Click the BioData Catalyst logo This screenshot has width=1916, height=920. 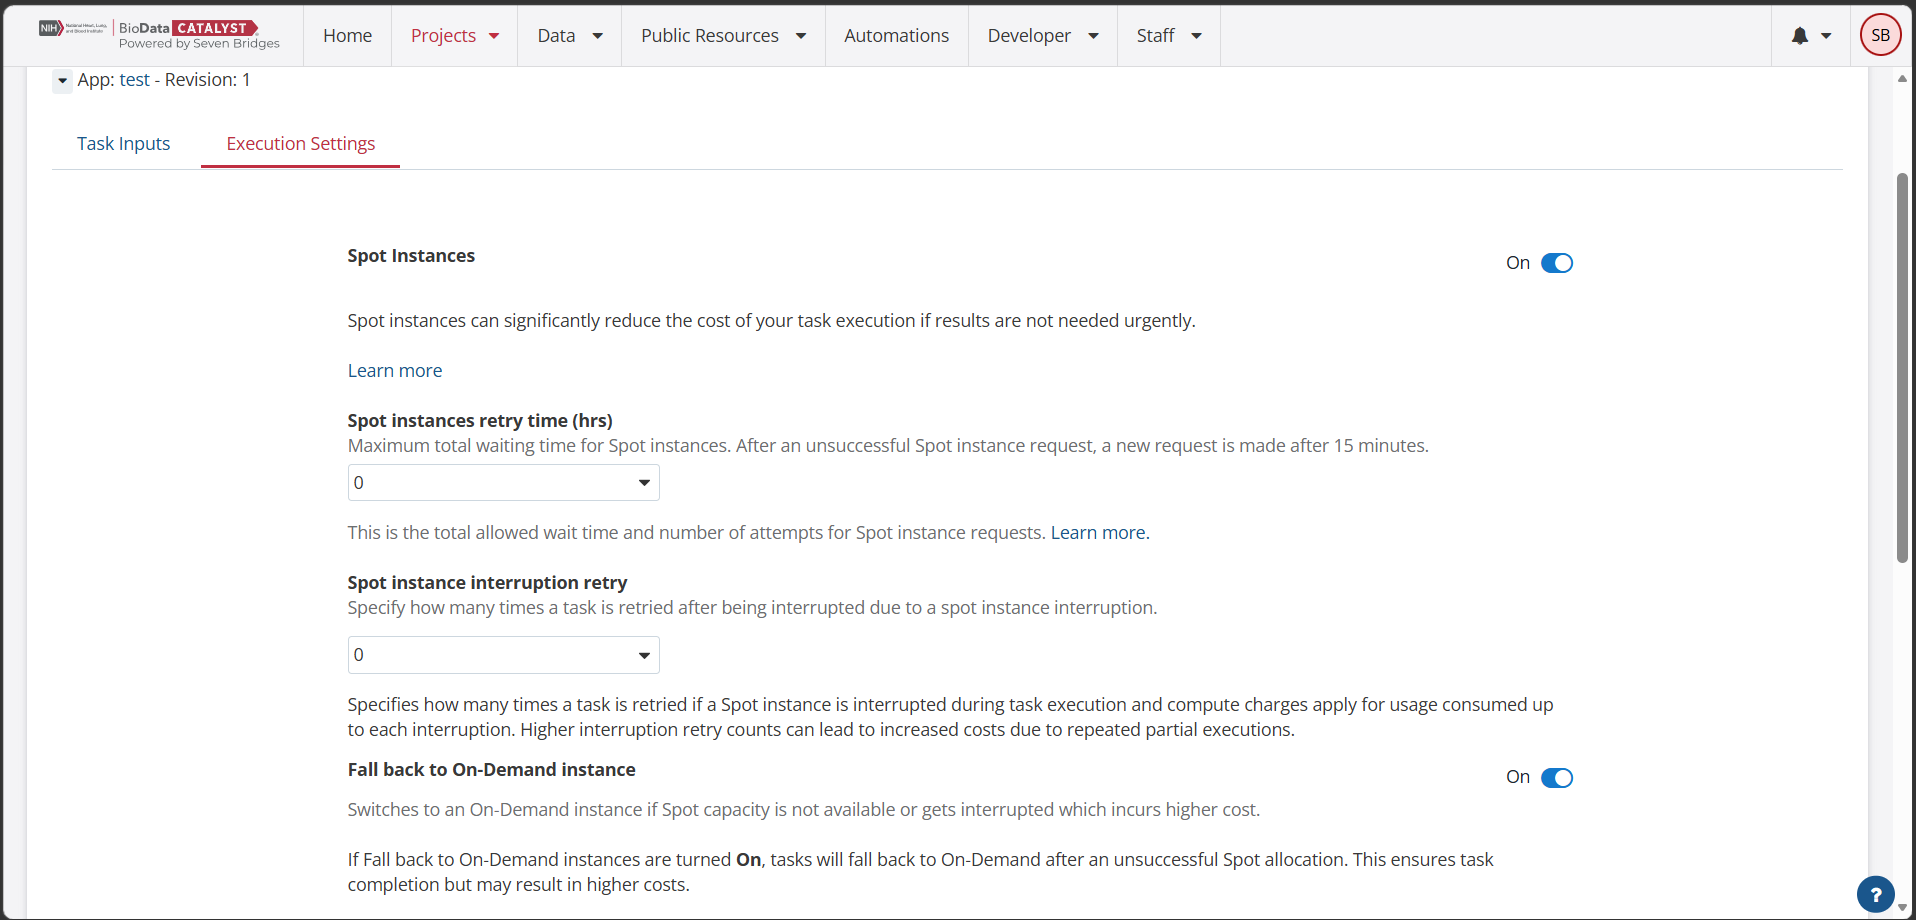coord(160,35)
